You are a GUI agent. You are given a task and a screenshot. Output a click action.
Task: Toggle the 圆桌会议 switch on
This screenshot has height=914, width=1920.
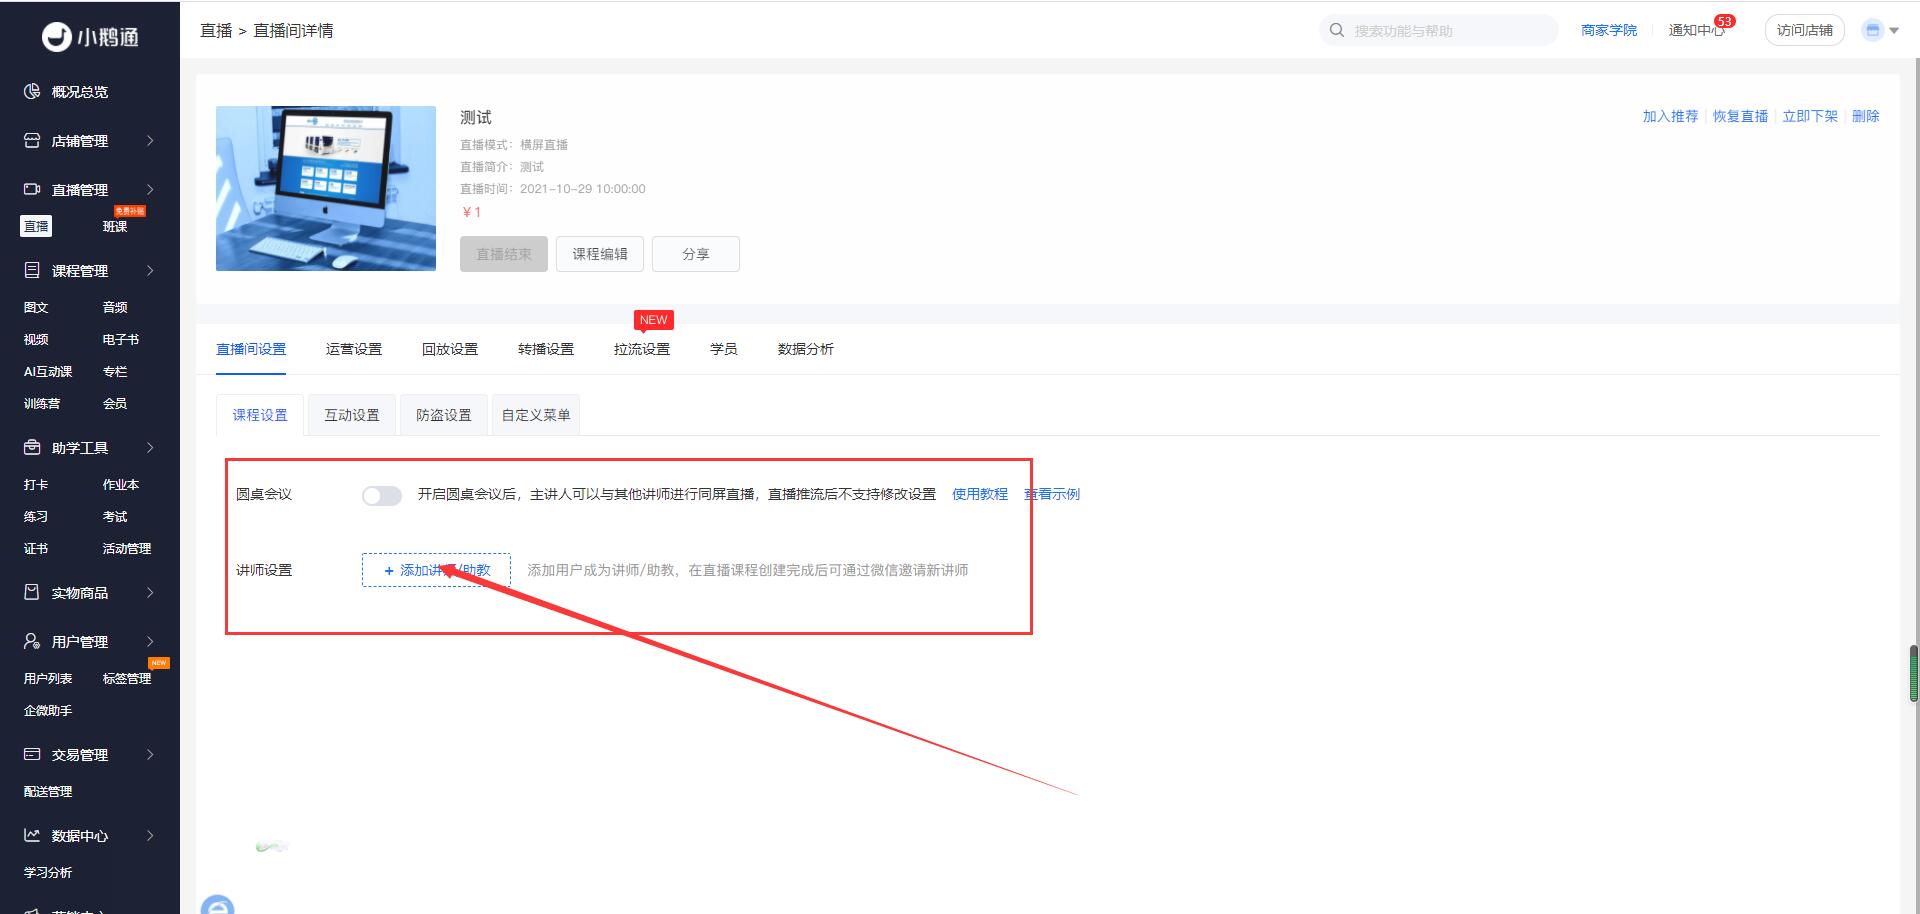(381, 495)
